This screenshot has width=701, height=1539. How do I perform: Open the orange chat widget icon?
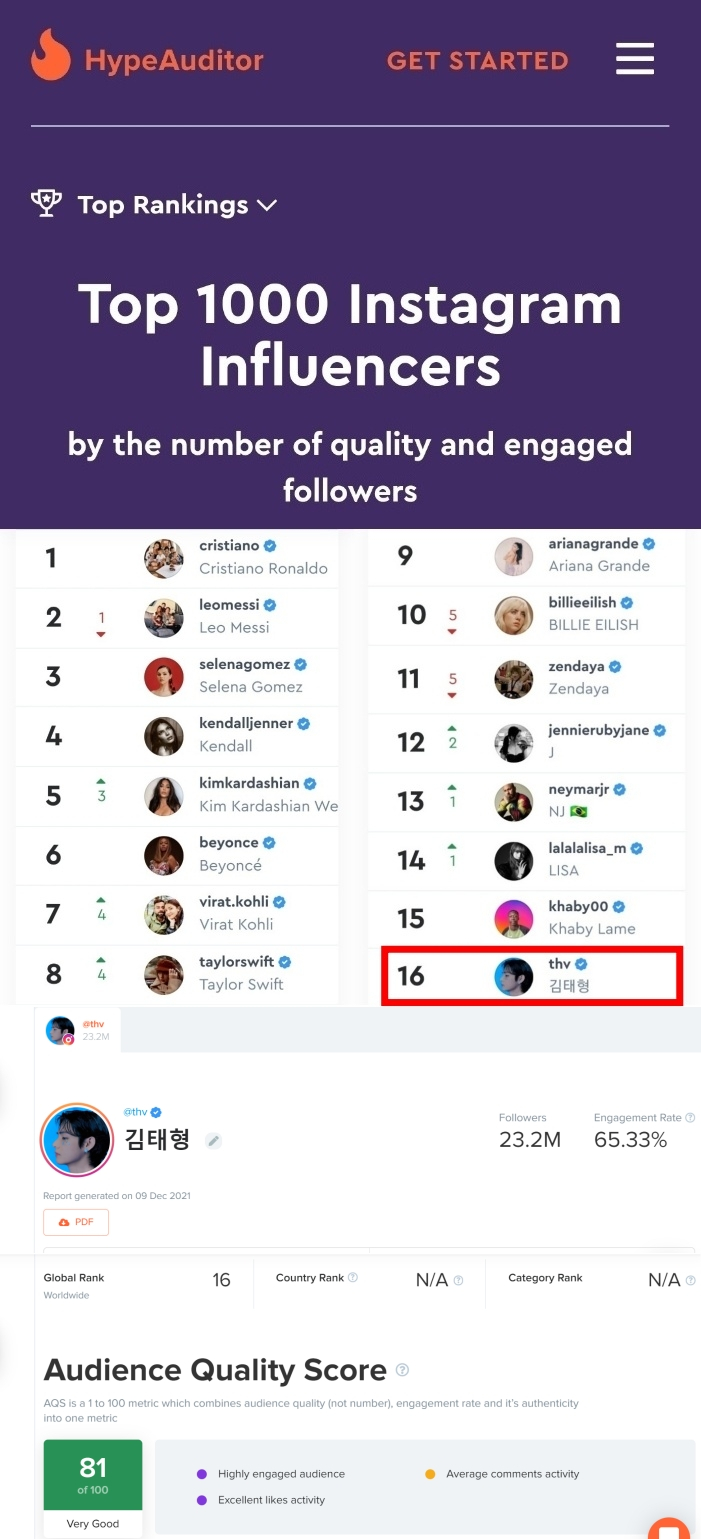[668, 1530]
